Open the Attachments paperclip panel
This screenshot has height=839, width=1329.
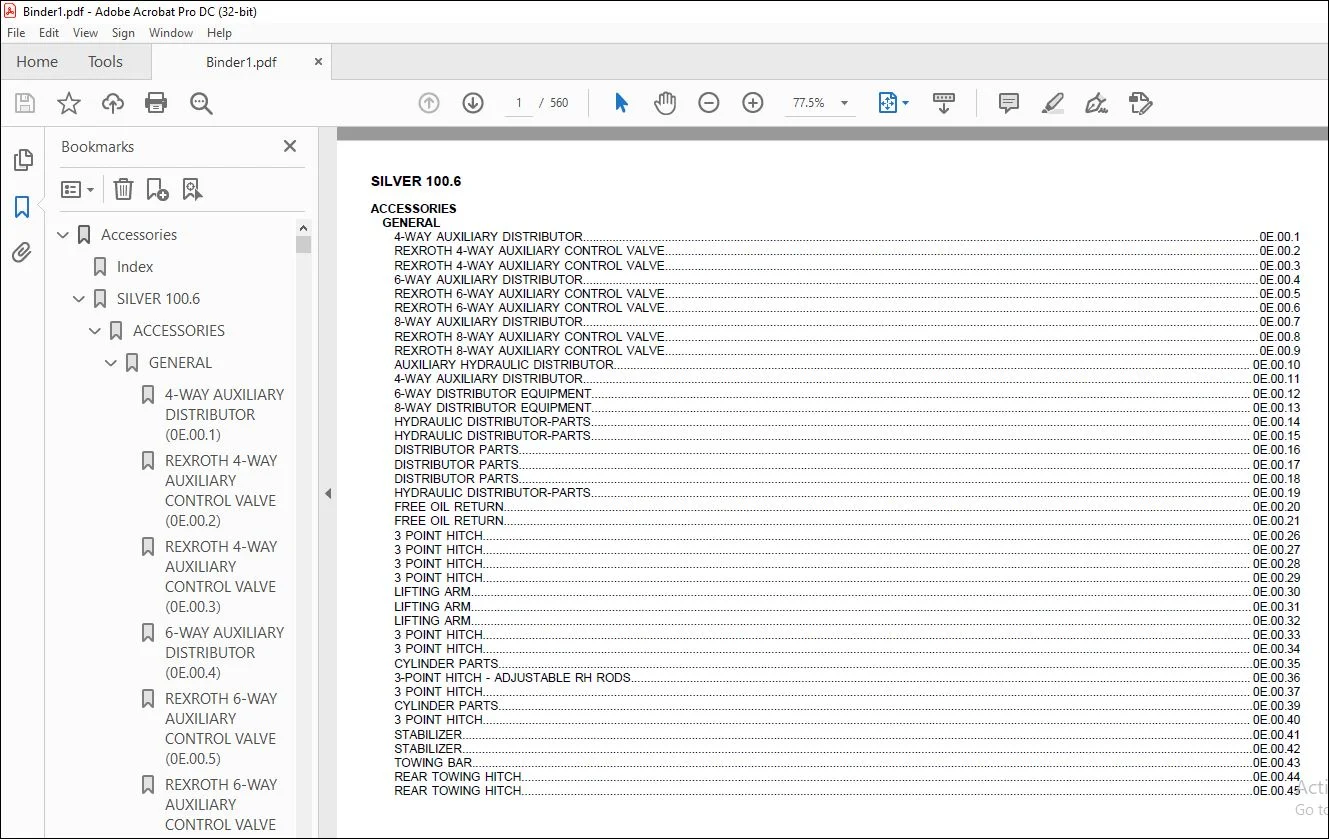[x=22, y=252]
